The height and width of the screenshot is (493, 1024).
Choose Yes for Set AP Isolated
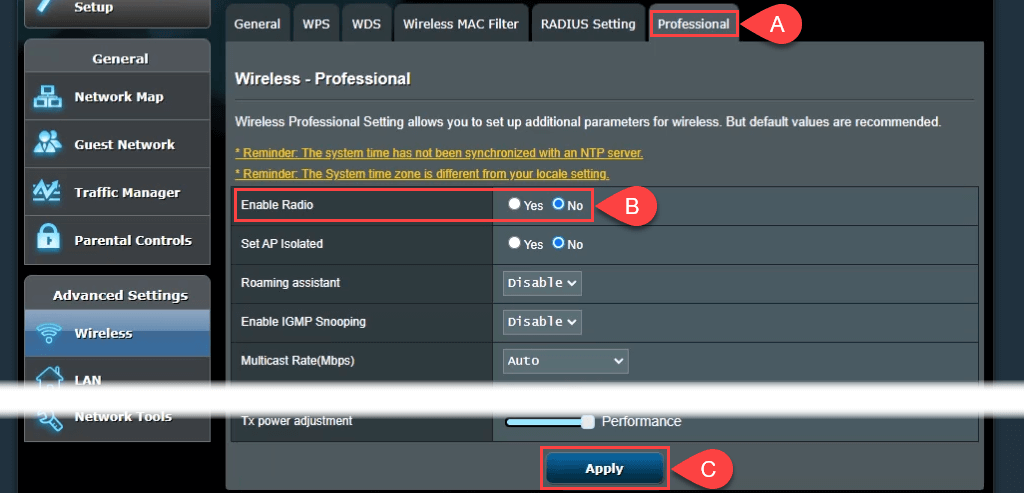pyautogui.click(x=514, y=243)
